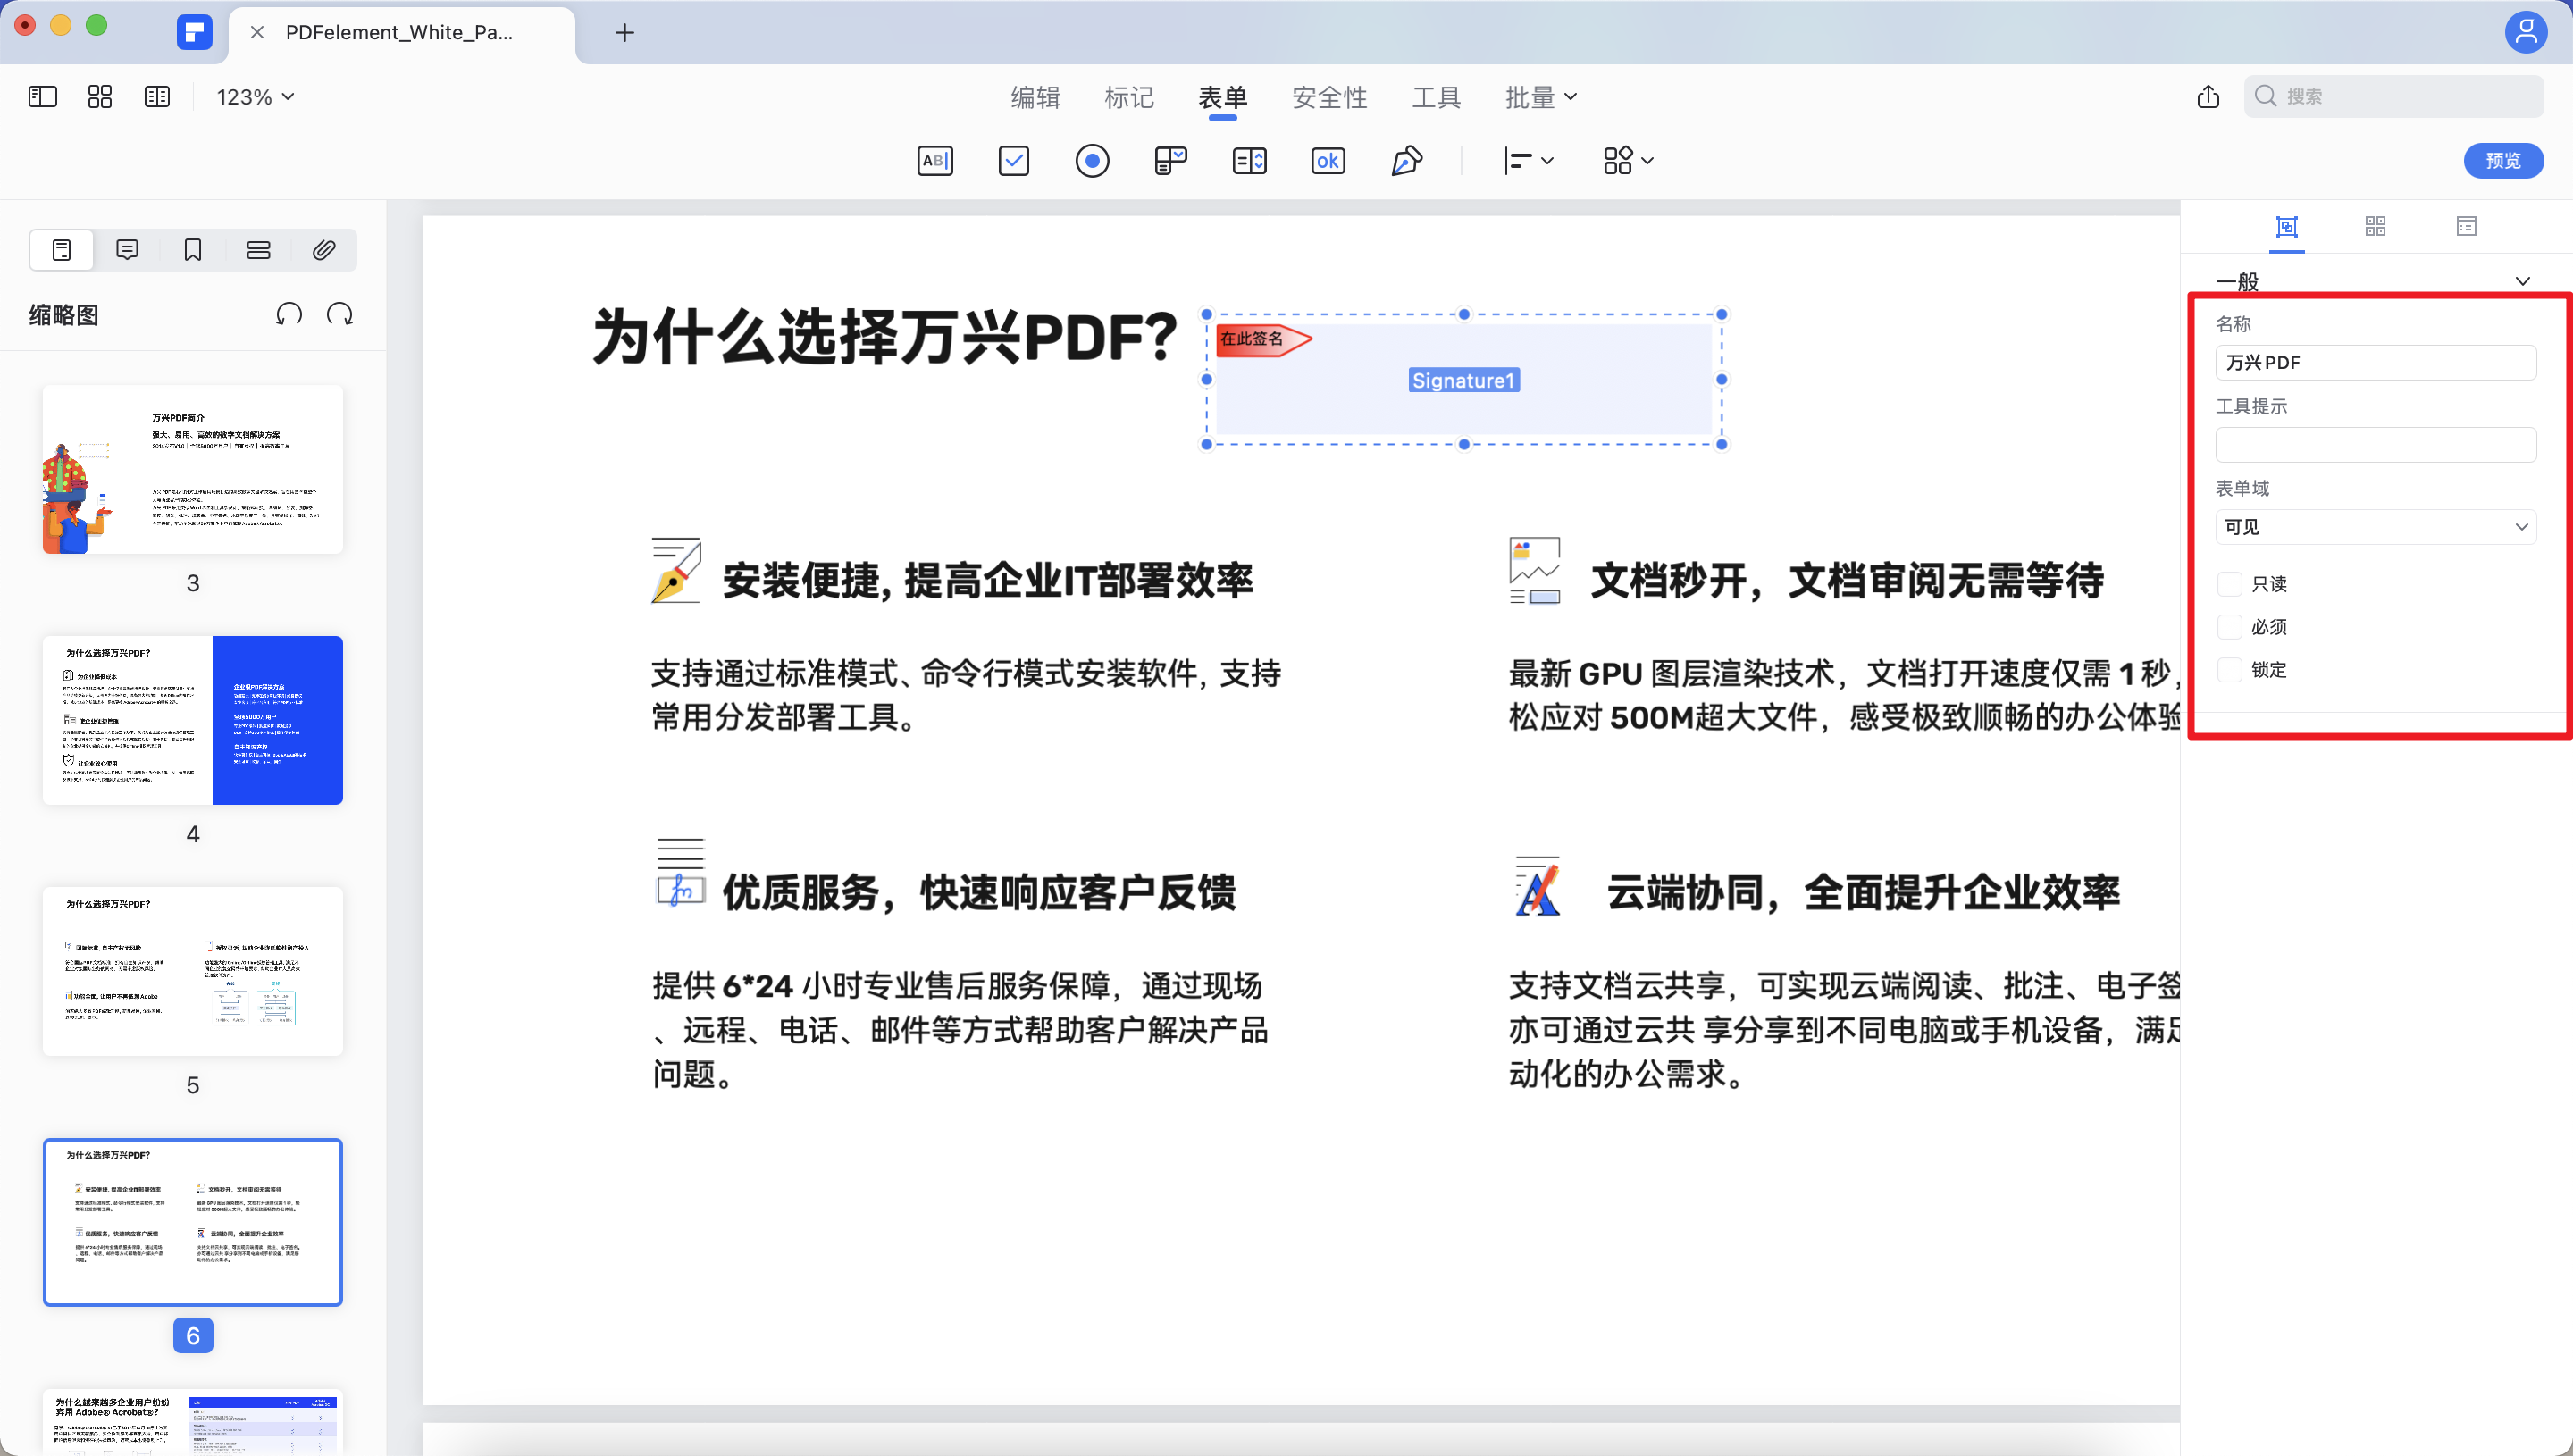
Task: Open the 批量 dropdown menu
Action: click(x=1540, y=96)
